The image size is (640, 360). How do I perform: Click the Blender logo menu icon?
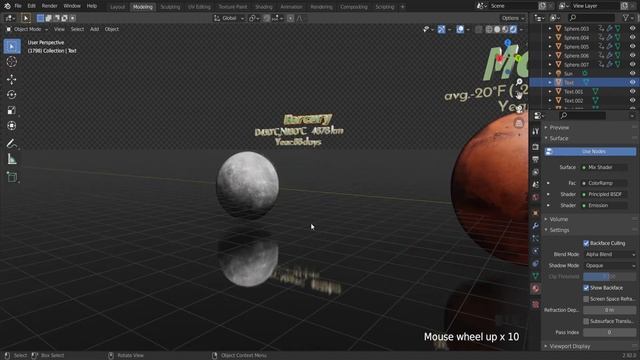[7, 6]
